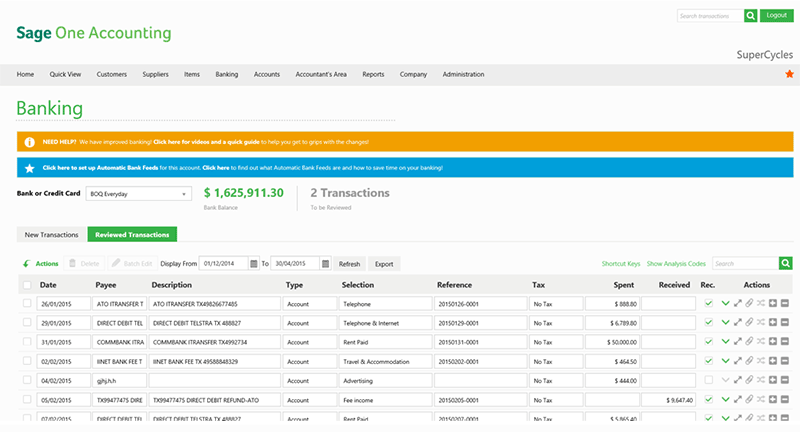Click the plus icon for the 04/02/2015 Advertising row
Image resolution: width=800 pixels, height=432 pixels.
(x=773, y=380)
